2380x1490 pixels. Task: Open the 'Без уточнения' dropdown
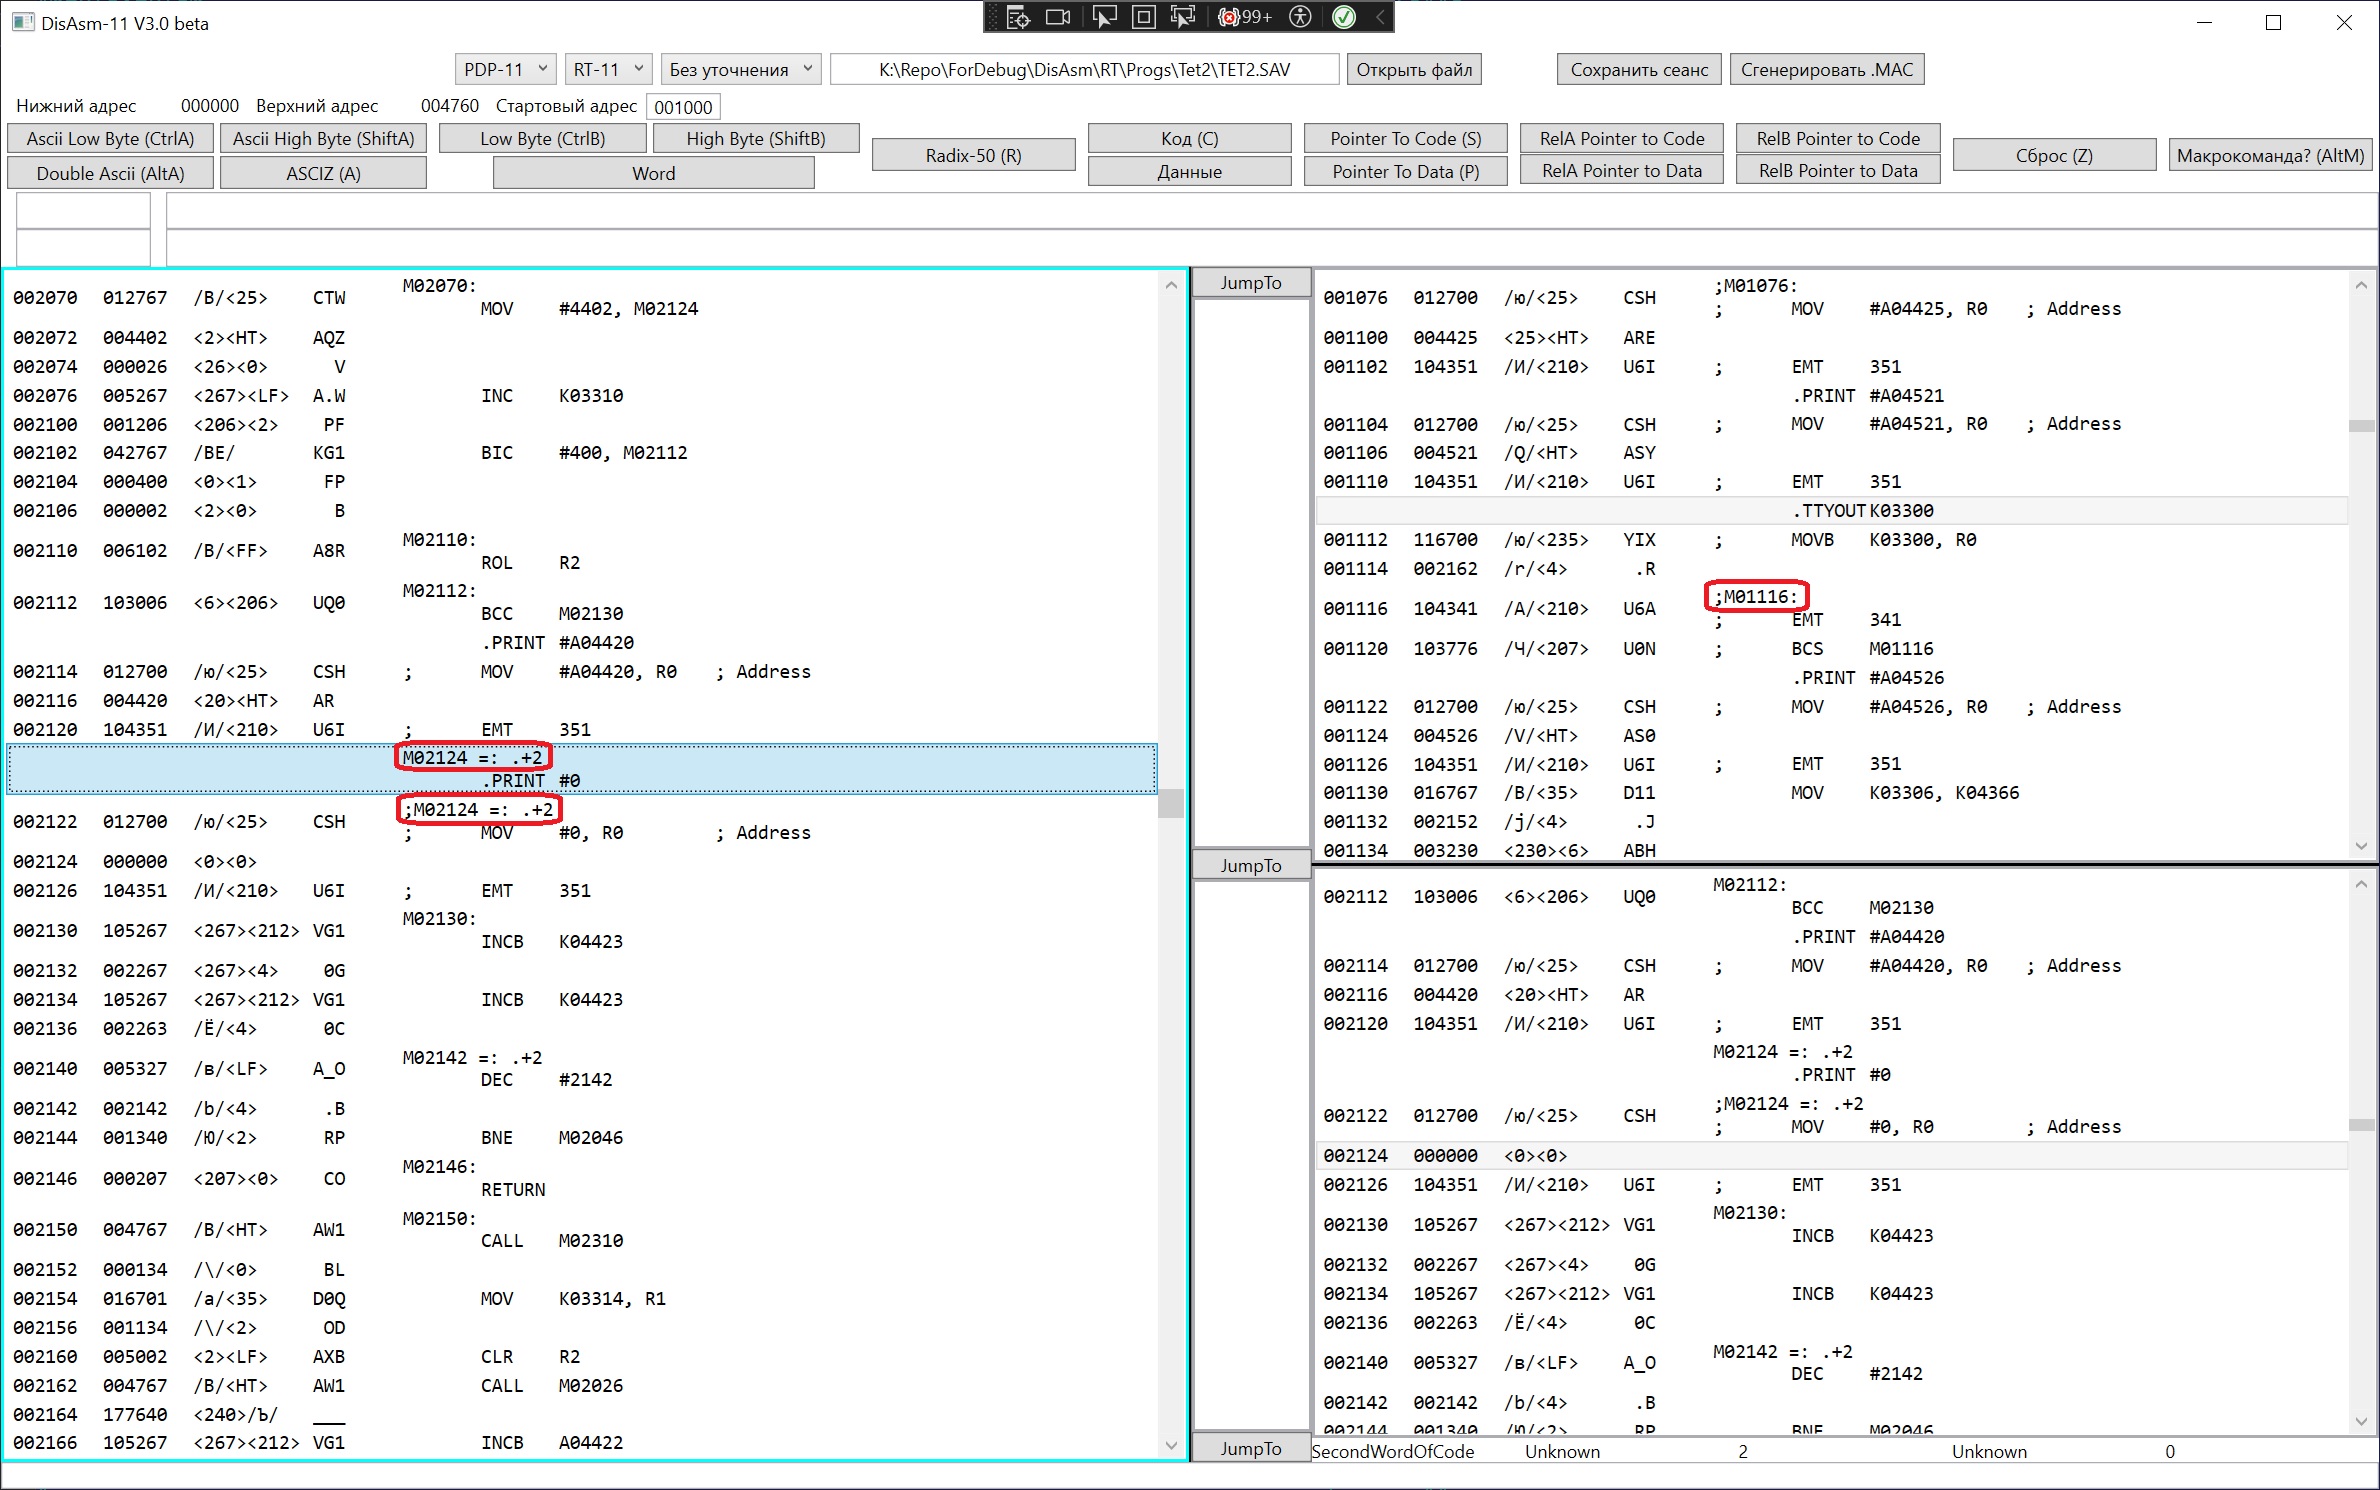pos(741,69)
